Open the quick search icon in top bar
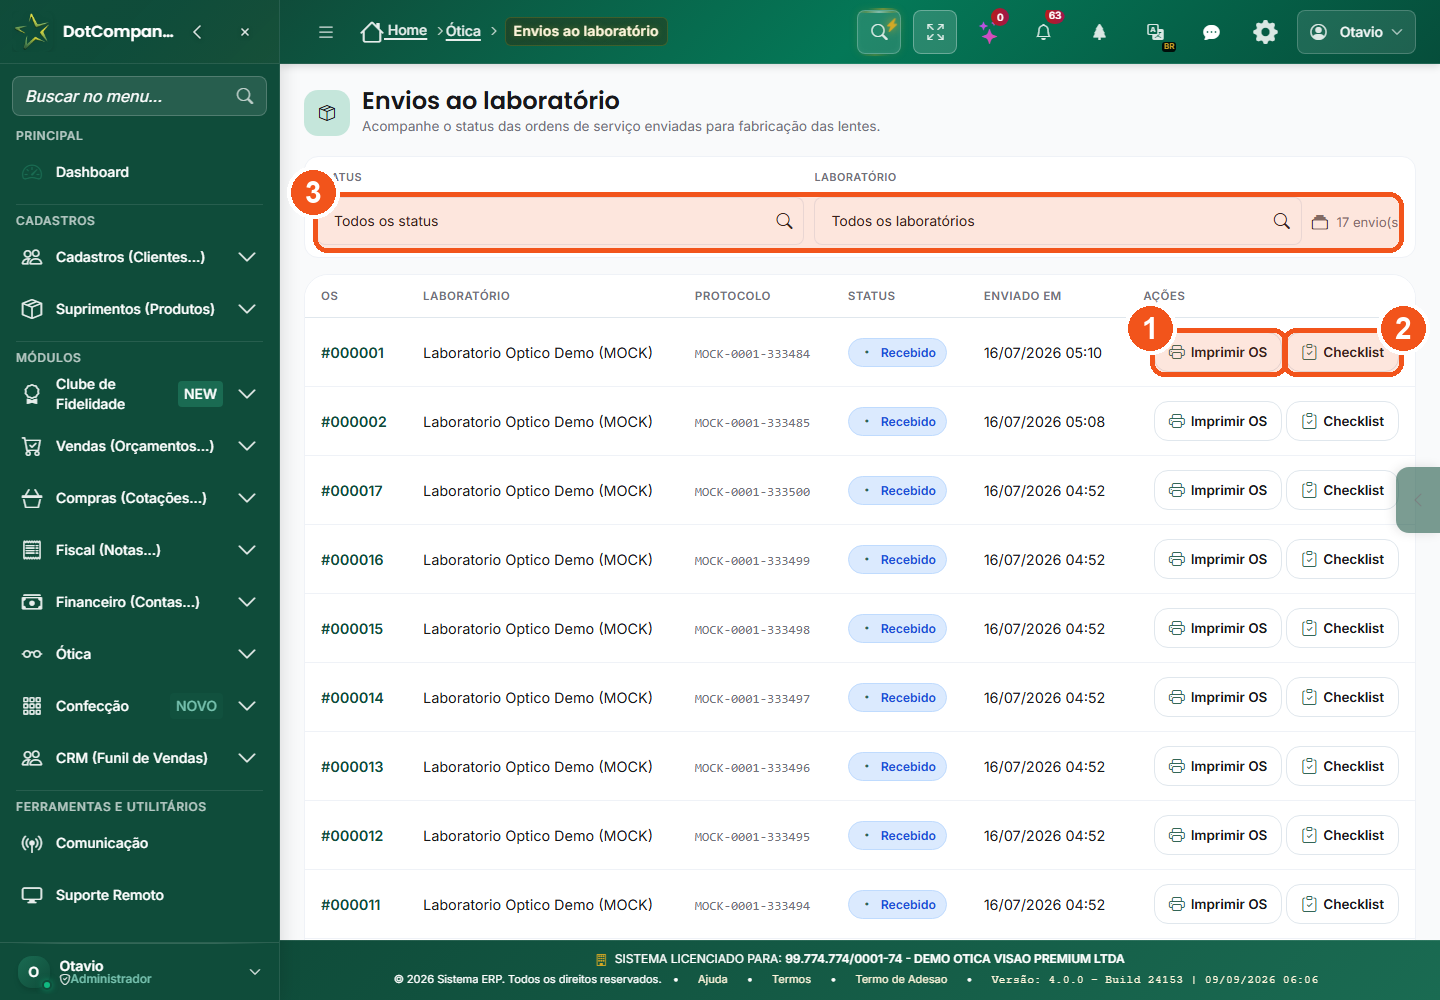The width and height of the screenshot is (1440, 1000). pos(879,32)
